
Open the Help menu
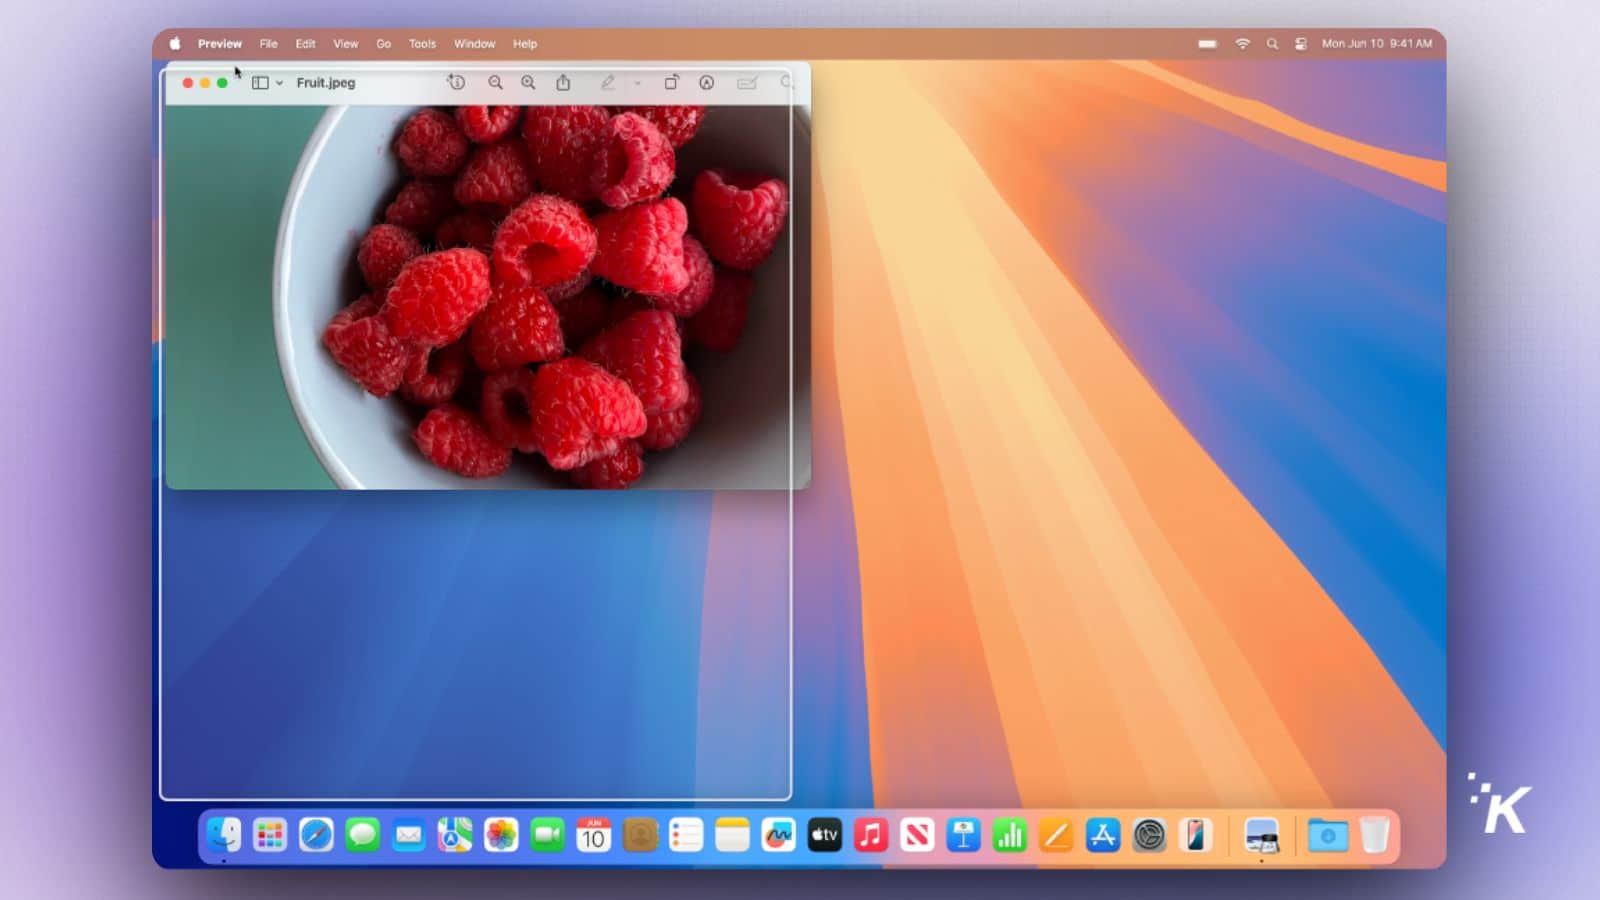[525, 44]
